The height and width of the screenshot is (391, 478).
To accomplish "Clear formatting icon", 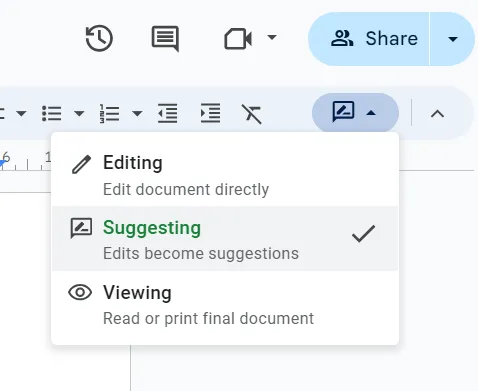I will 252,114.
